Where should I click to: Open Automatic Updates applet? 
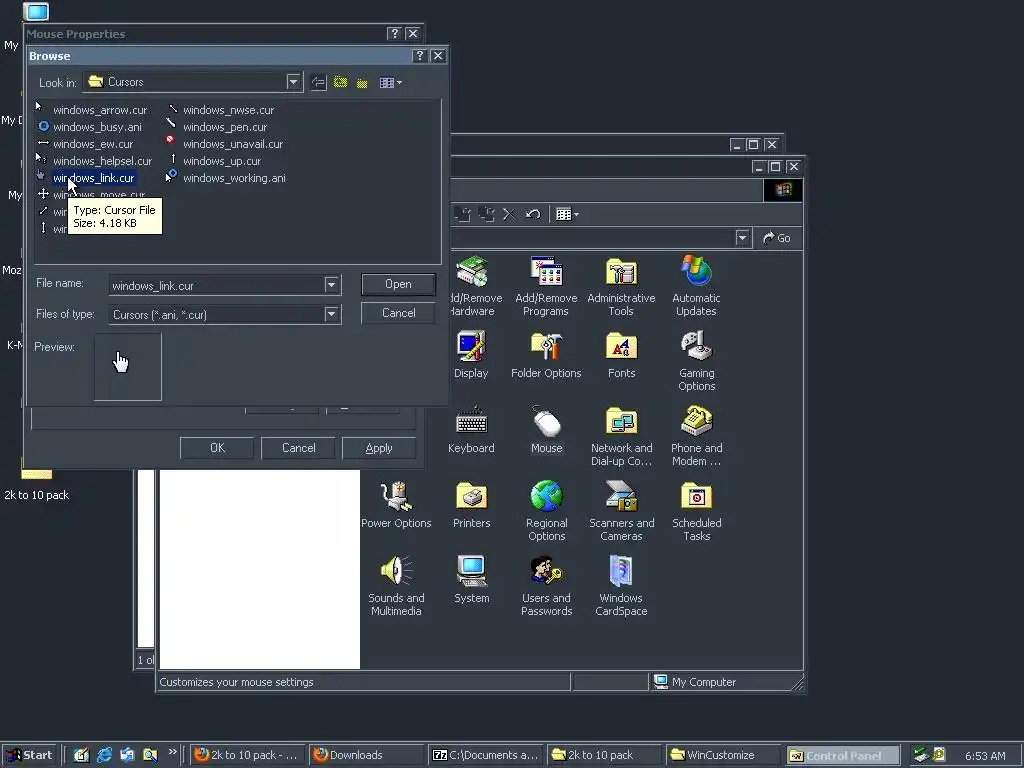click(x=696, y=286)
